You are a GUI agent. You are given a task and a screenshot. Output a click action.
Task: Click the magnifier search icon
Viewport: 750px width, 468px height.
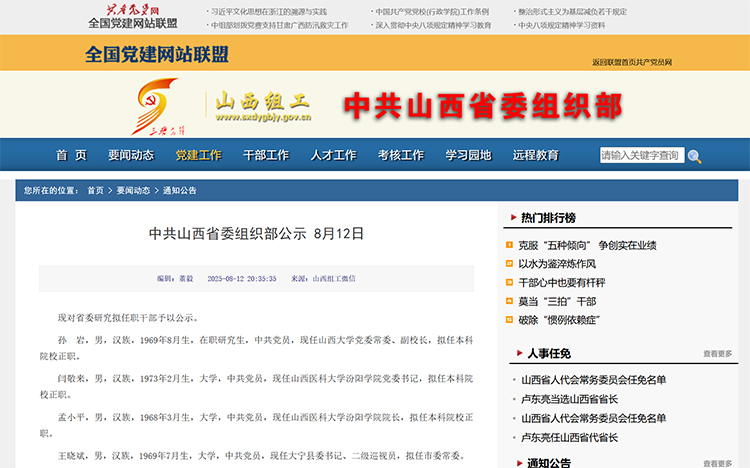click(x=694, y=156)
